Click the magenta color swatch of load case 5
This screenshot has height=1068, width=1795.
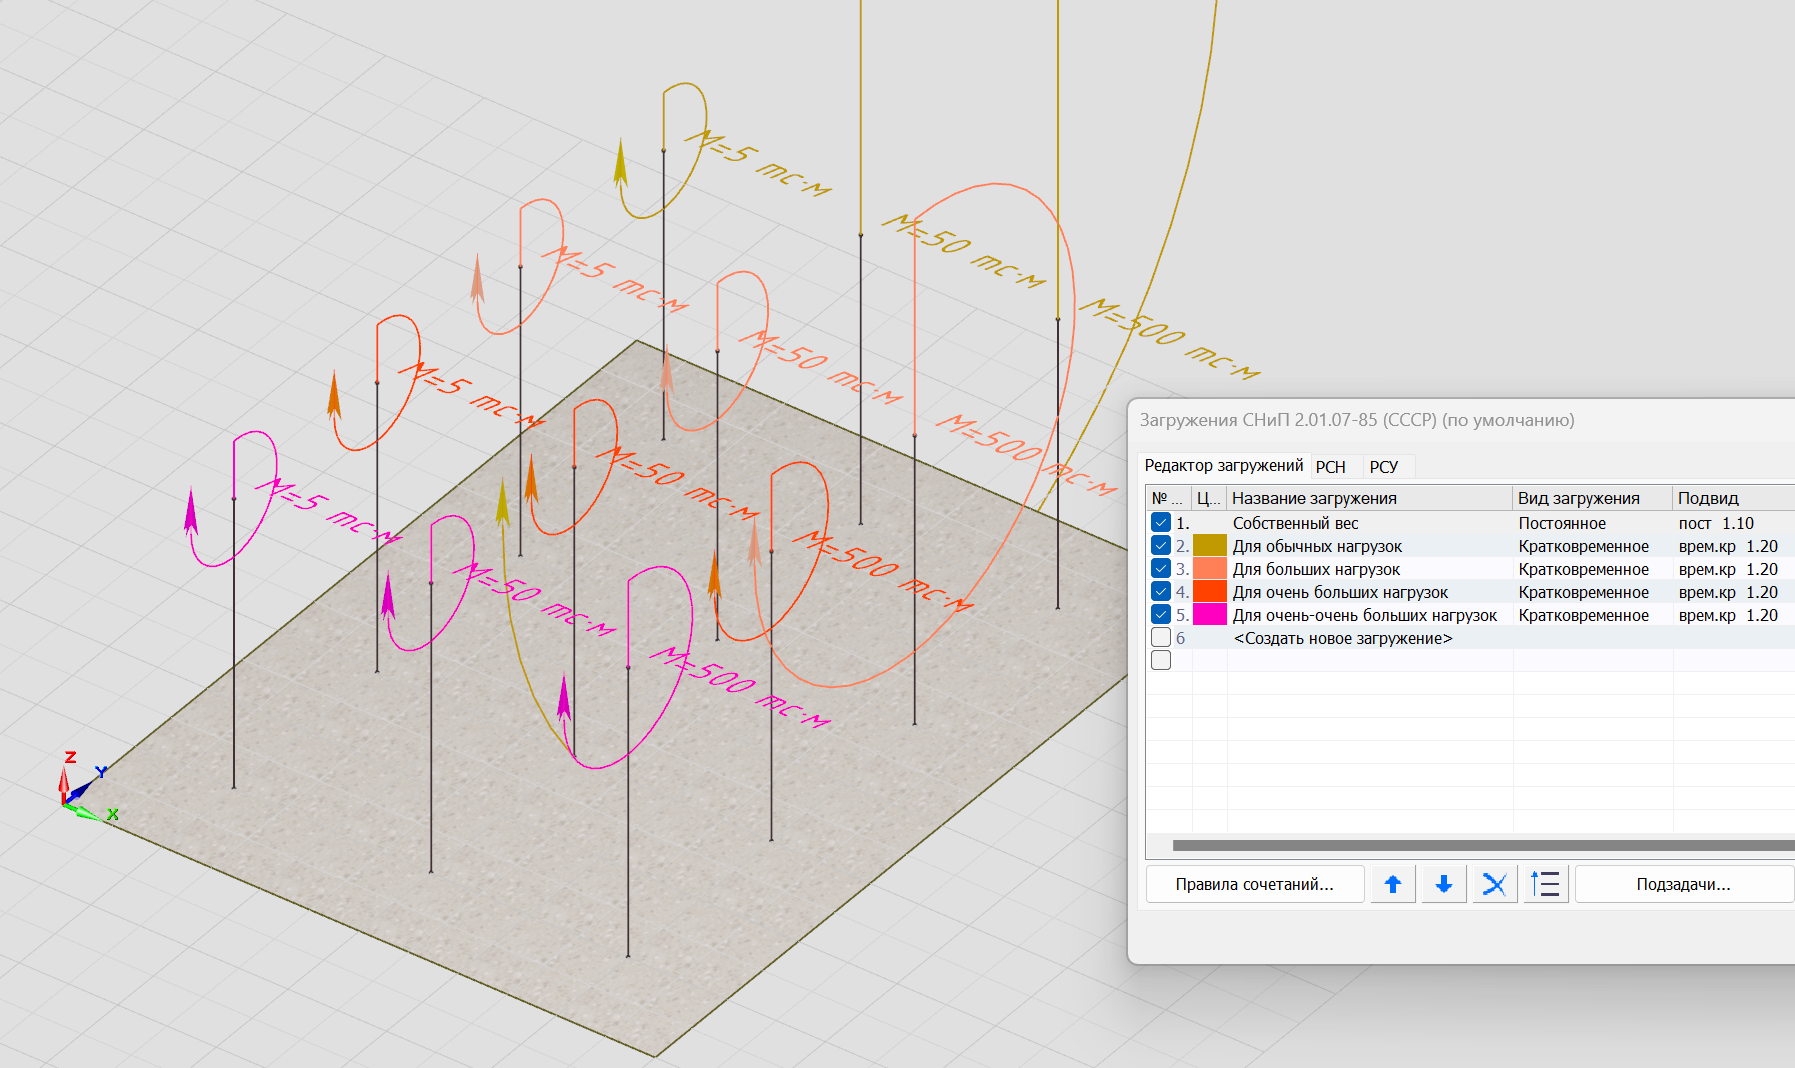1209,614
